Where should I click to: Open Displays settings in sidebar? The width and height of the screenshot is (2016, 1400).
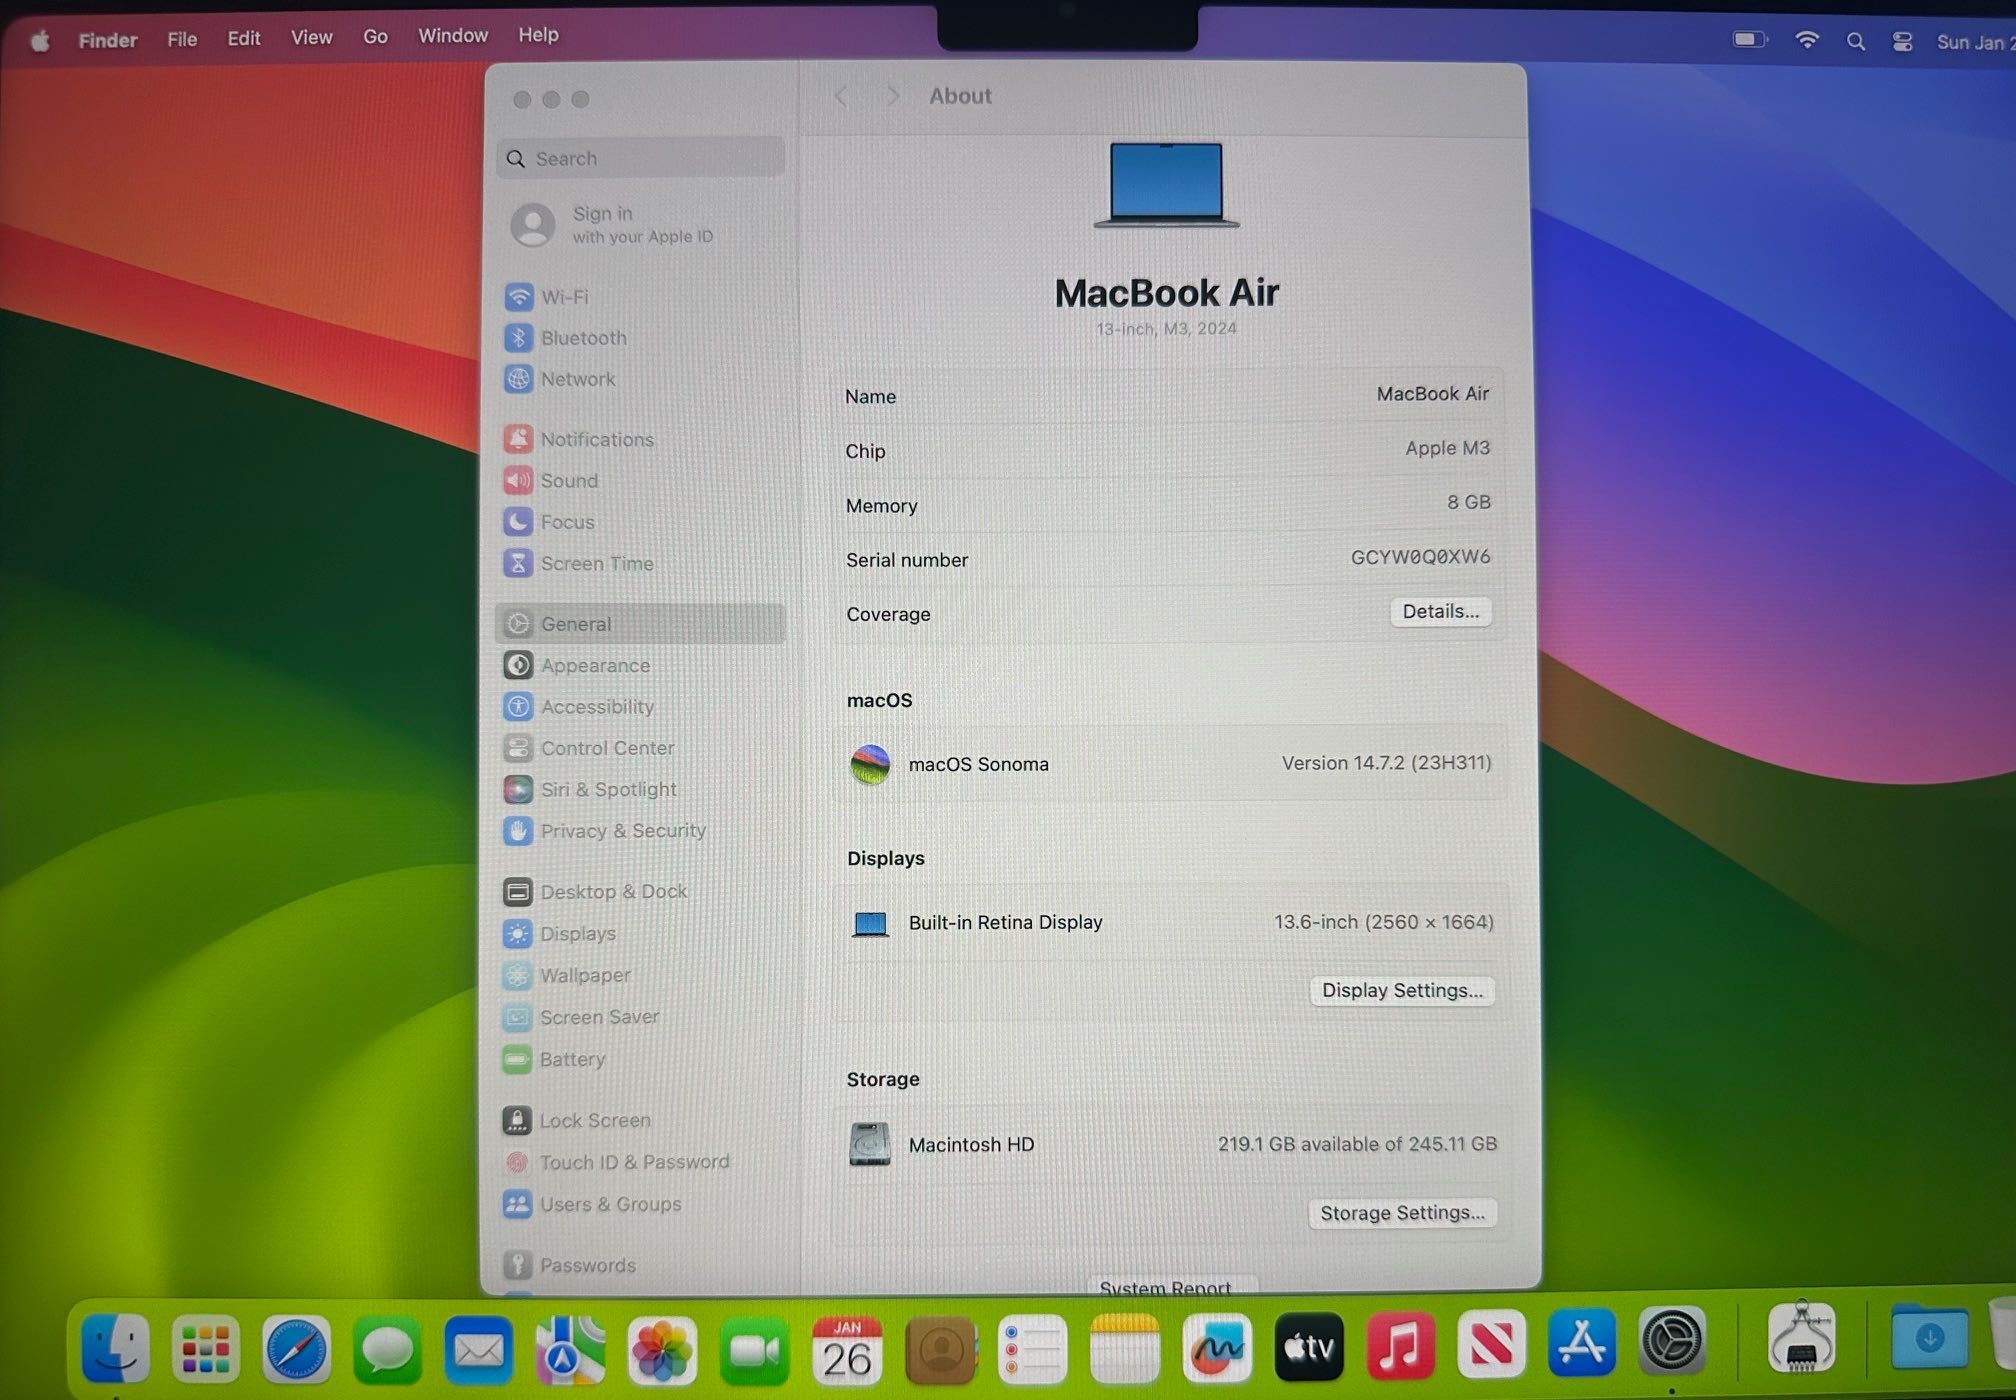[x=560, y=934]
